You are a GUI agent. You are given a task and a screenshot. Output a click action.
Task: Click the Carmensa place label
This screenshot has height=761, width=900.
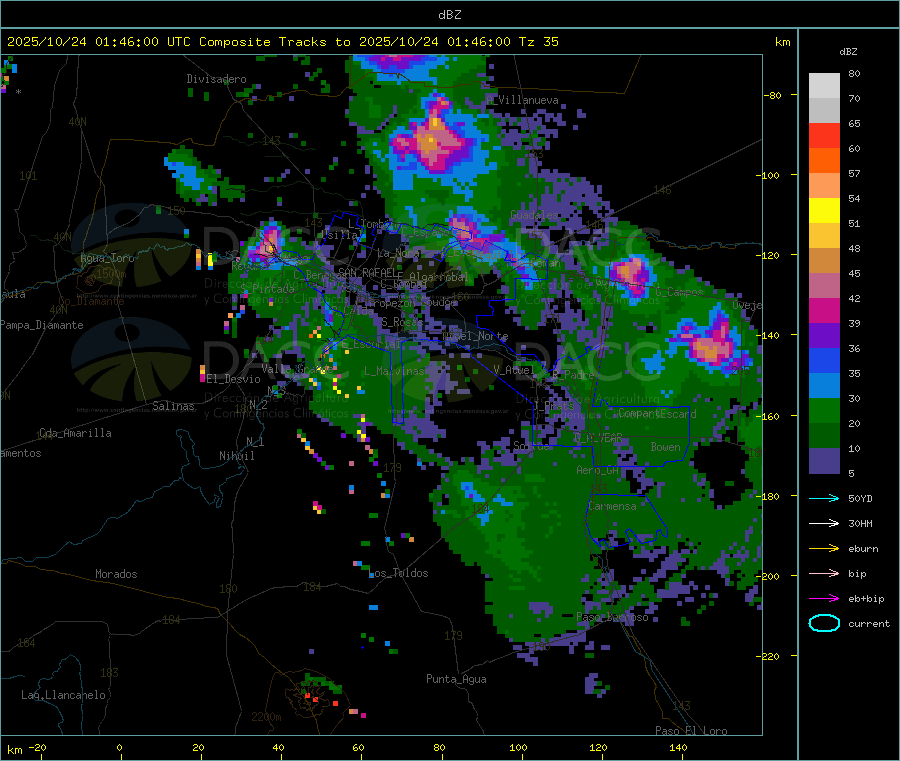612,506
